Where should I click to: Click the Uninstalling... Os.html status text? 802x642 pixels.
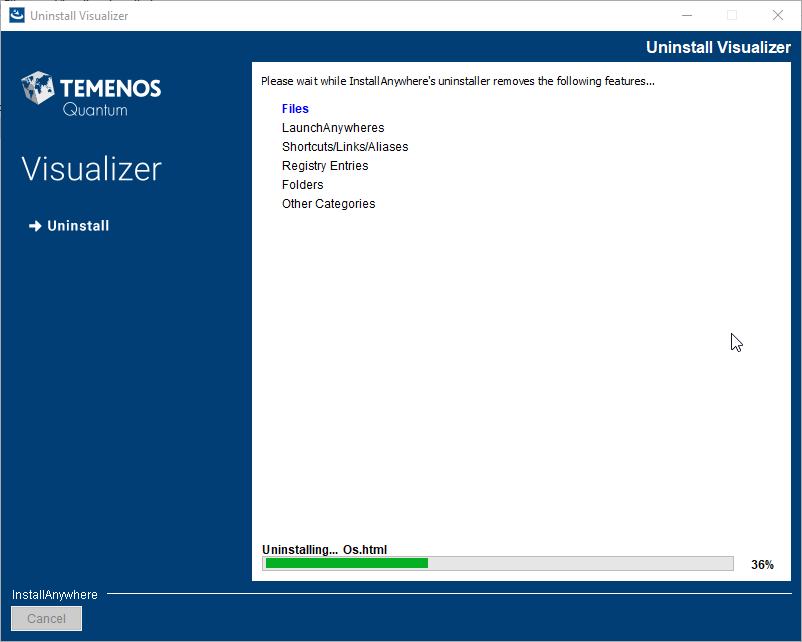(324, 549)
